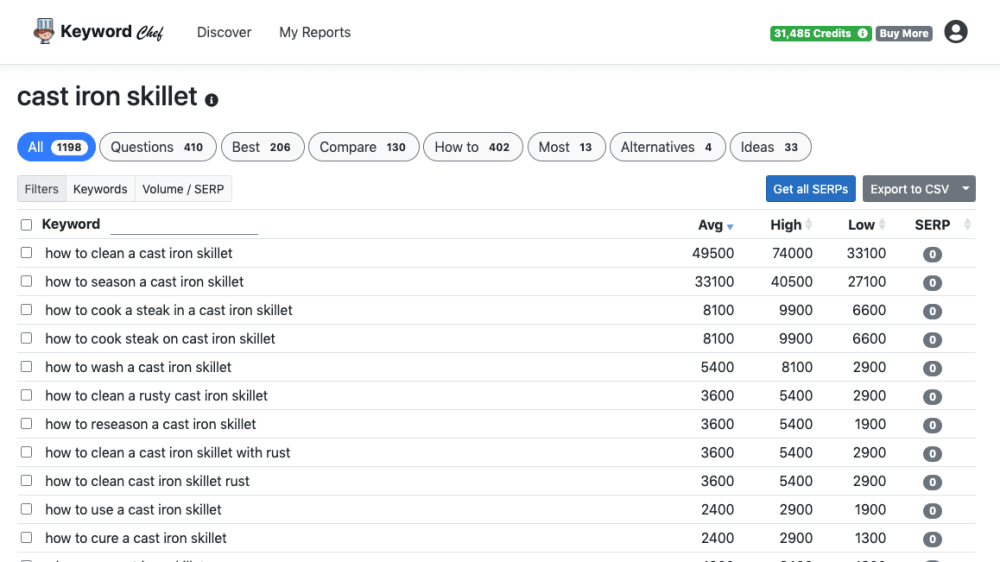Image resolution: width=1000 pixels, height=562 pixels.
Task: Check the box for how to reseason a cast iron skillet
Action: click(x=26, y=424)
